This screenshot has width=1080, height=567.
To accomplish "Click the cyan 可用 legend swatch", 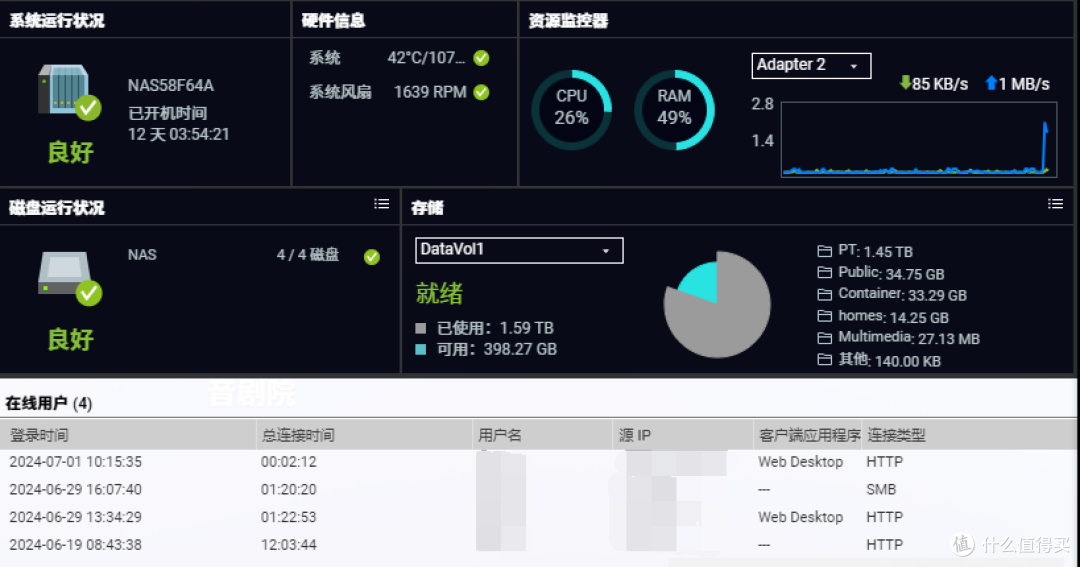I will [x=421, y=349].
